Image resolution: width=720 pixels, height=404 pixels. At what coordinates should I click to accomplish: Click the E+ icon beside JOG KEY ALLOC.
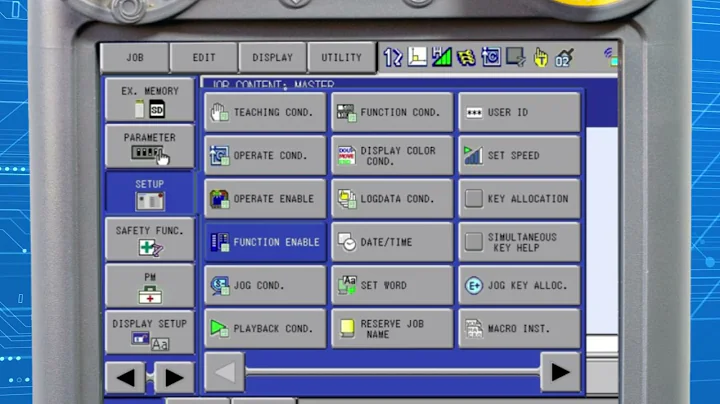coord(473,285)
